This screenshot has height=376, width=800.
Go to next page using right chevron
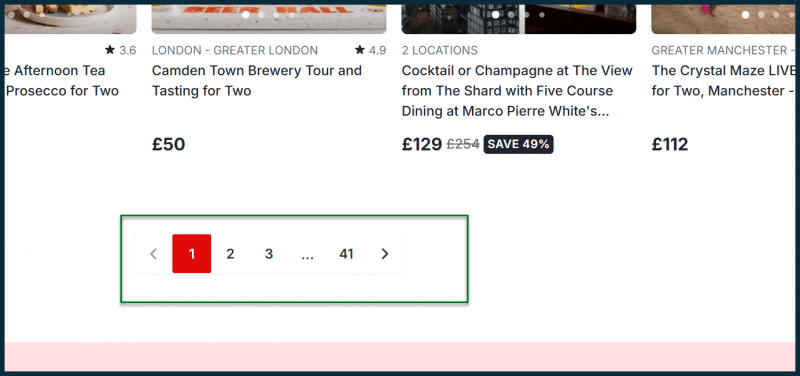pos(385,254)
